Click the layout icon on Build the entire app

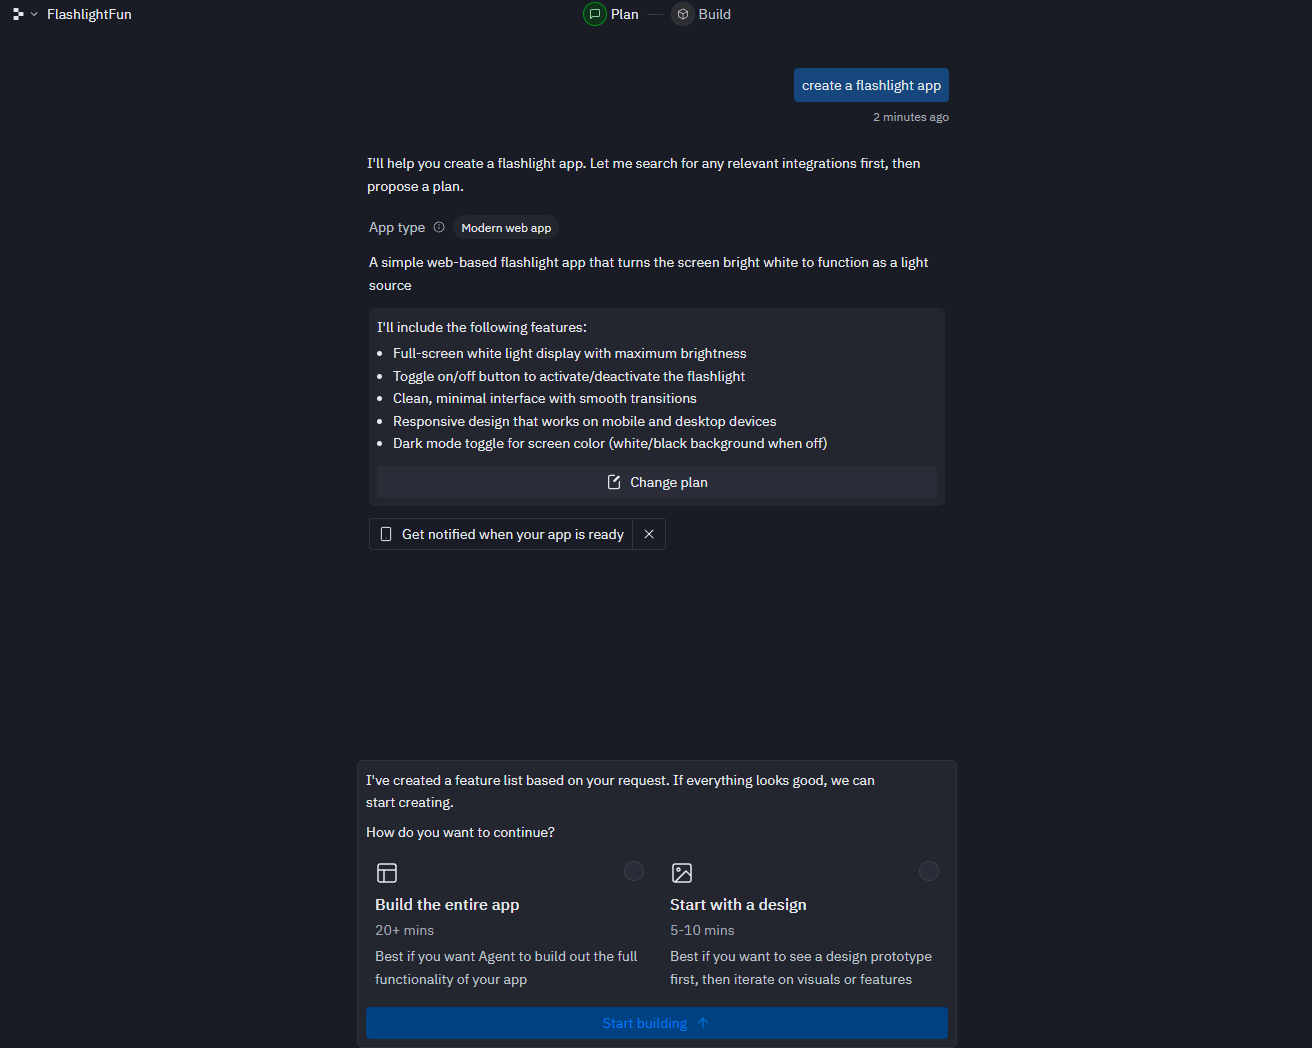[x=387, y=872]
